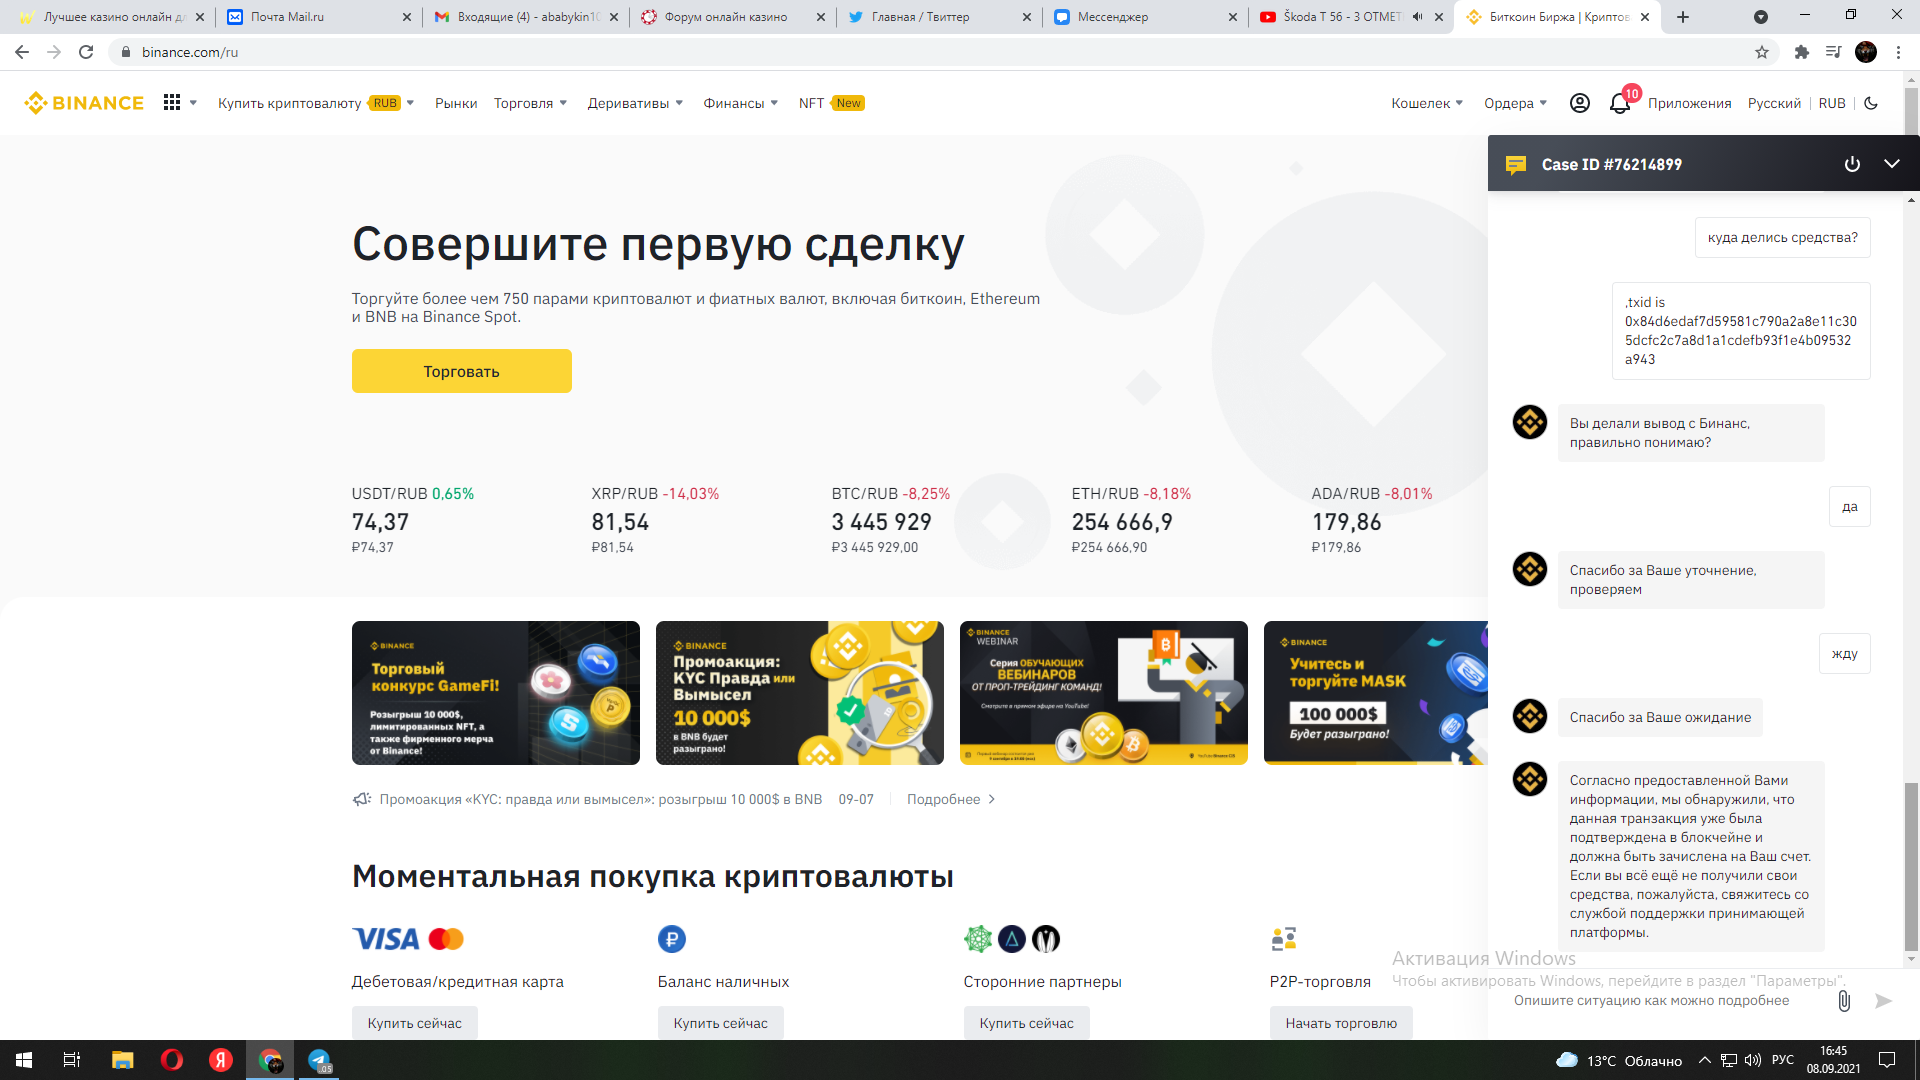This screenshot has width=1920, height=1080.
Task: Click Купить сейчас under Сторонние партнеры
Action: (x=1026, y=1023)
